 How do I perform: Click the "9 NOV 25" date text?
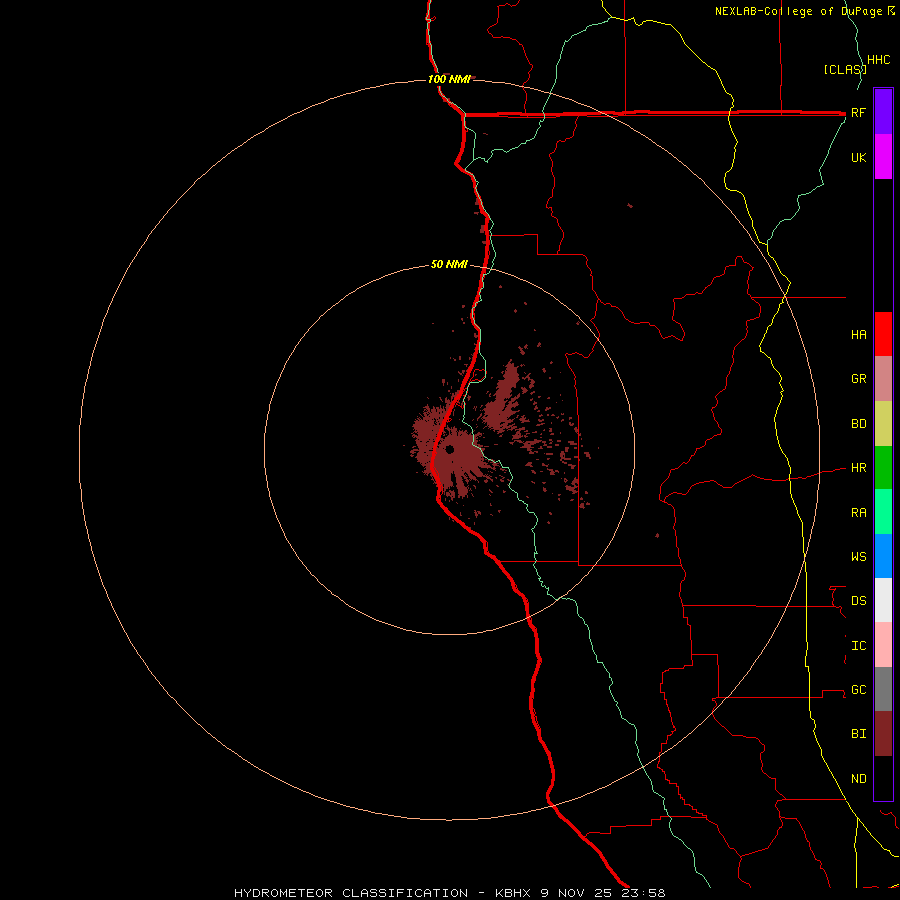576,893
